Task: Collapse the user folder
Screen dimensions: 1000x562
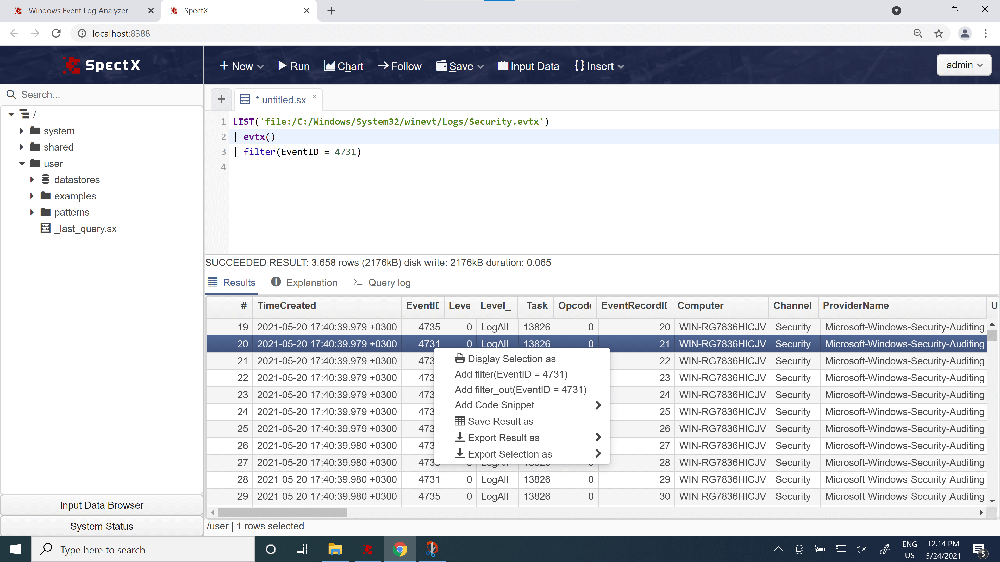Action: point(22,163)
